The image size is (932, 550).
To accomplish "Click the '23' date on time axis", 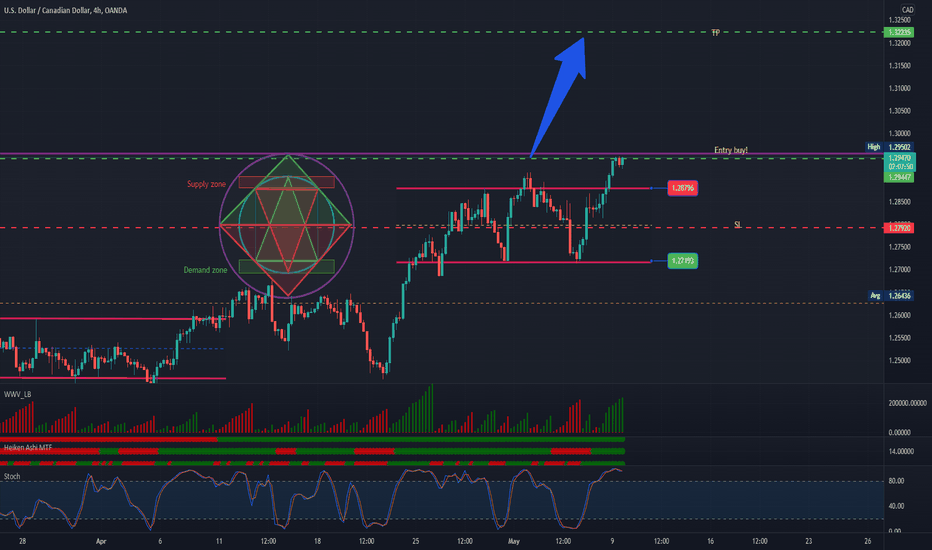I will click(x=808, y=542).
